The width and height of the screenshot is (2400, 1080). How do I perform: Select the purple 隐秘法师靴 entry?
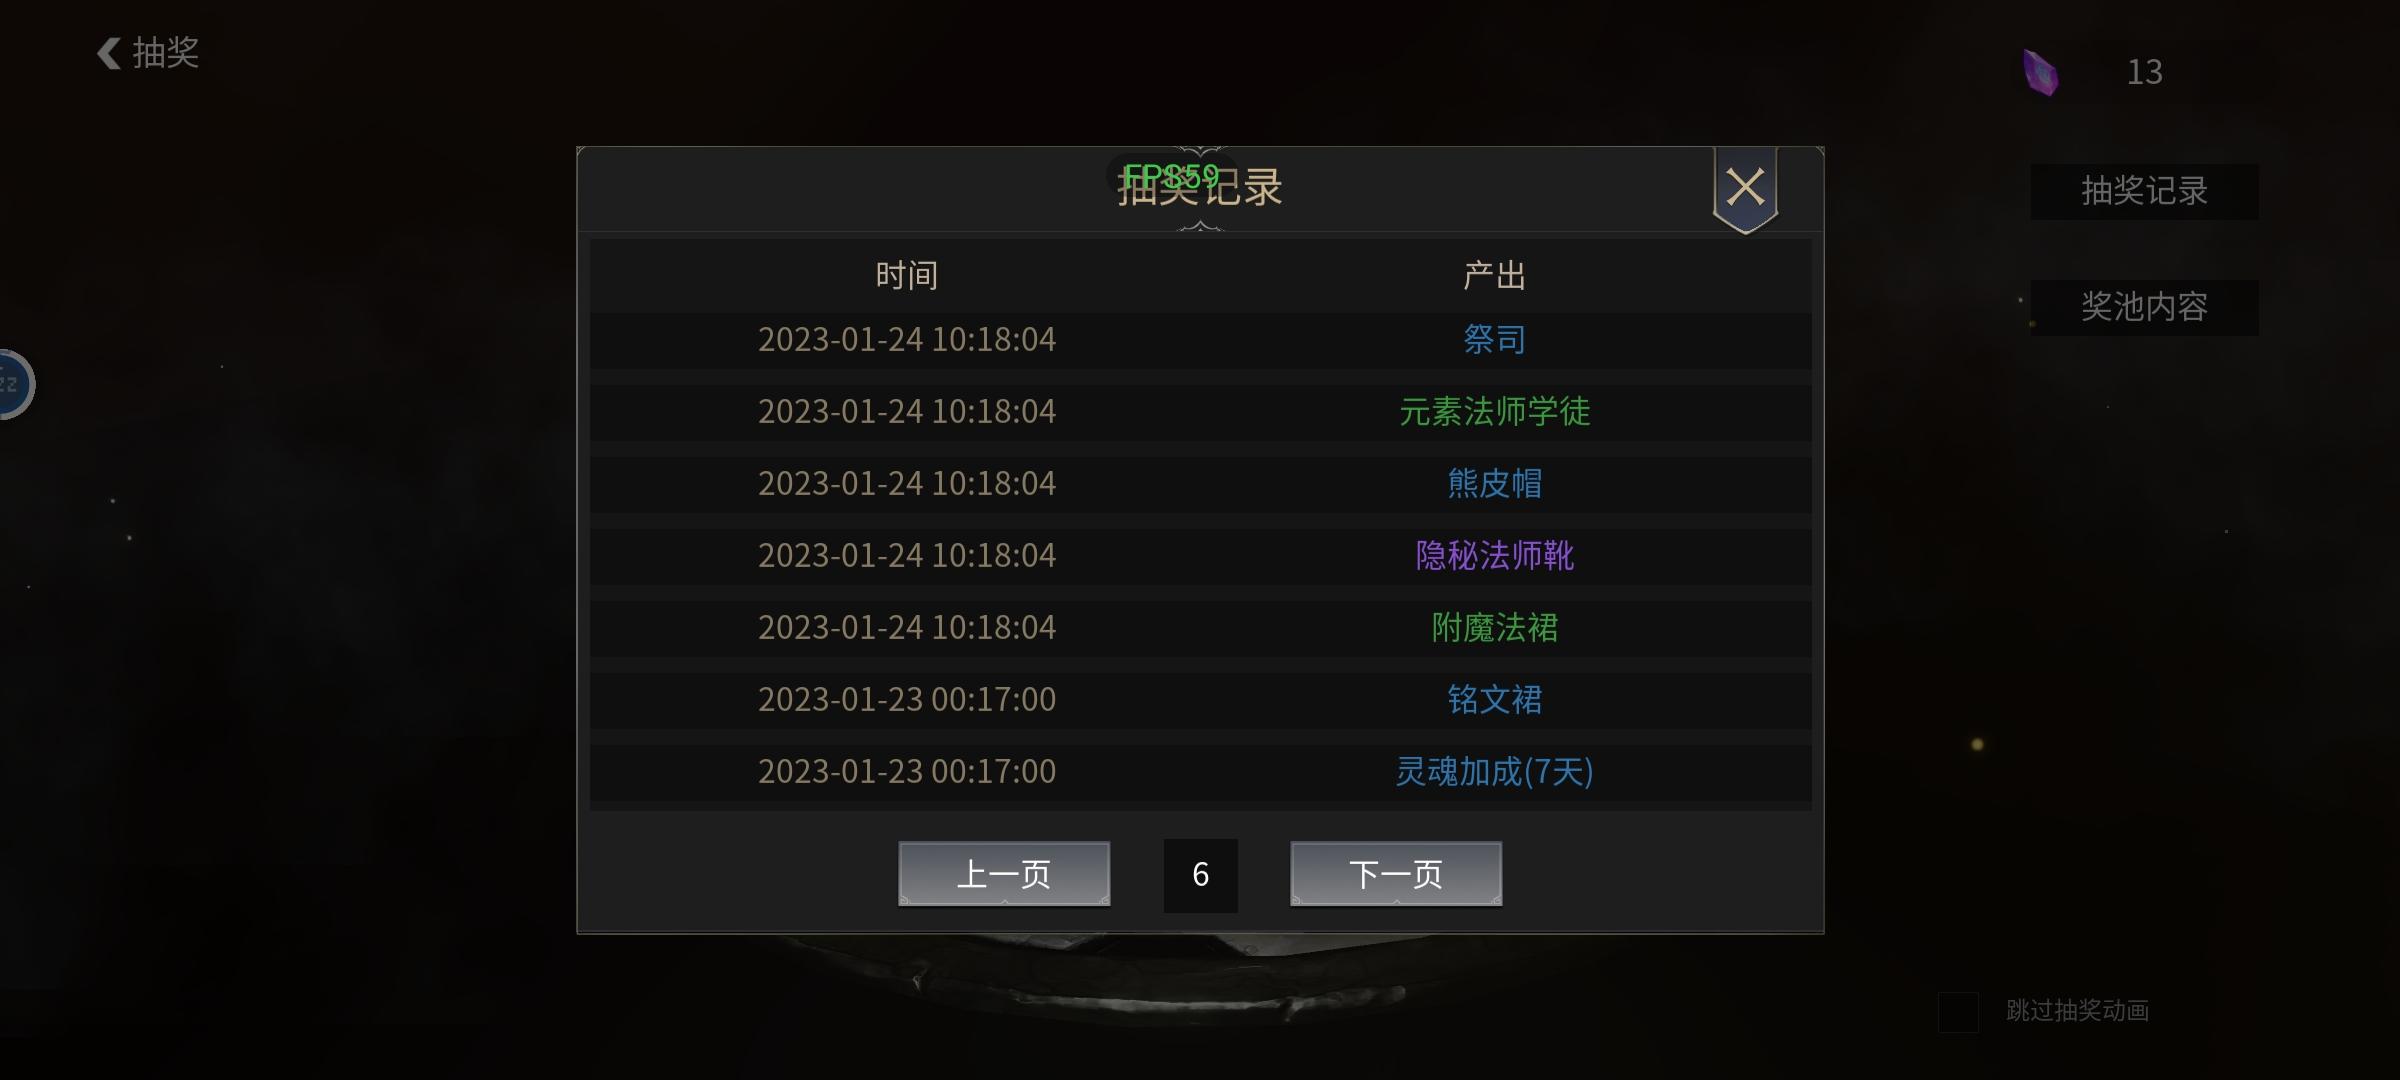[x=1495, y=556]
